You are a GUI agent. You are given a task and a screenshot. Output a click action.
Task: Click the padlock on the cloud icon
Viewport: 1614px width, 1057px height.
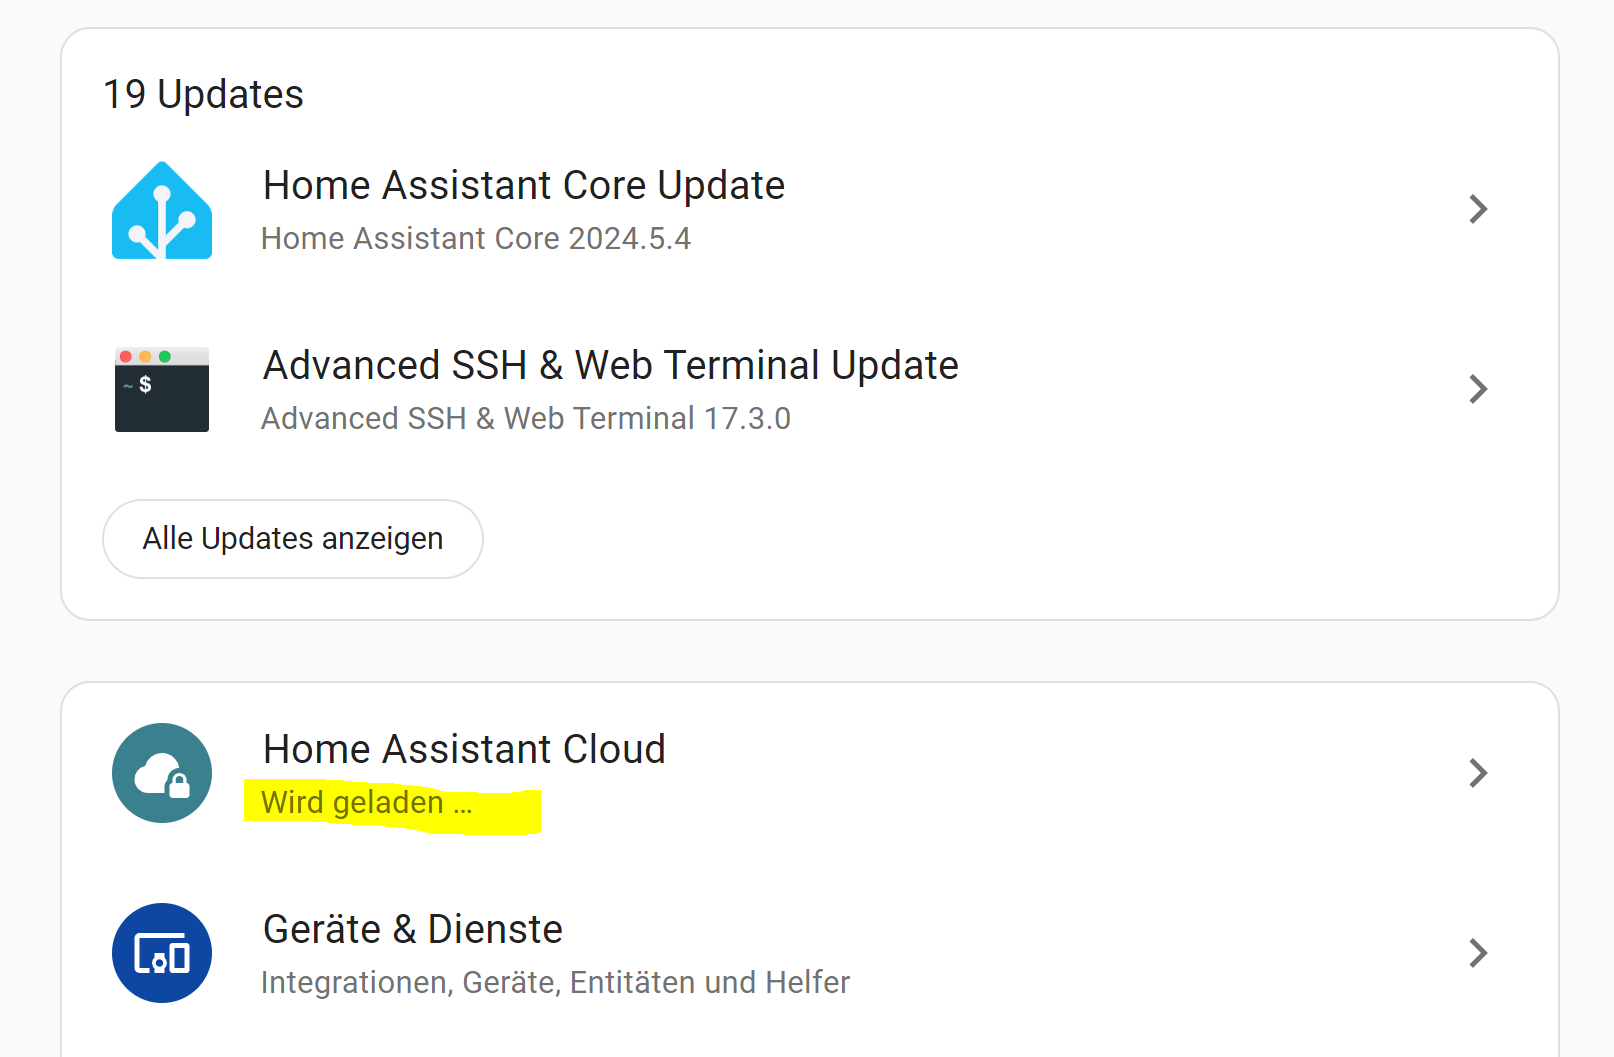tap(179, 786)
